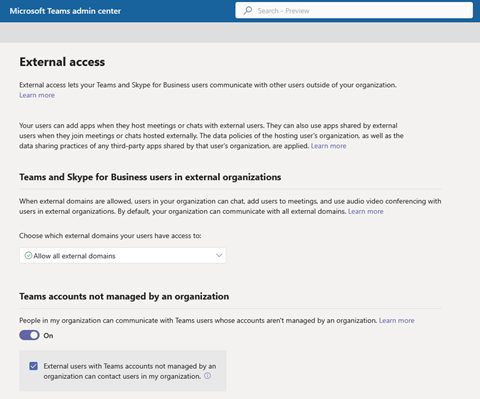
Task: Open Learn more under External access intro
Action: pyautogui.click(x=37, y=95)
